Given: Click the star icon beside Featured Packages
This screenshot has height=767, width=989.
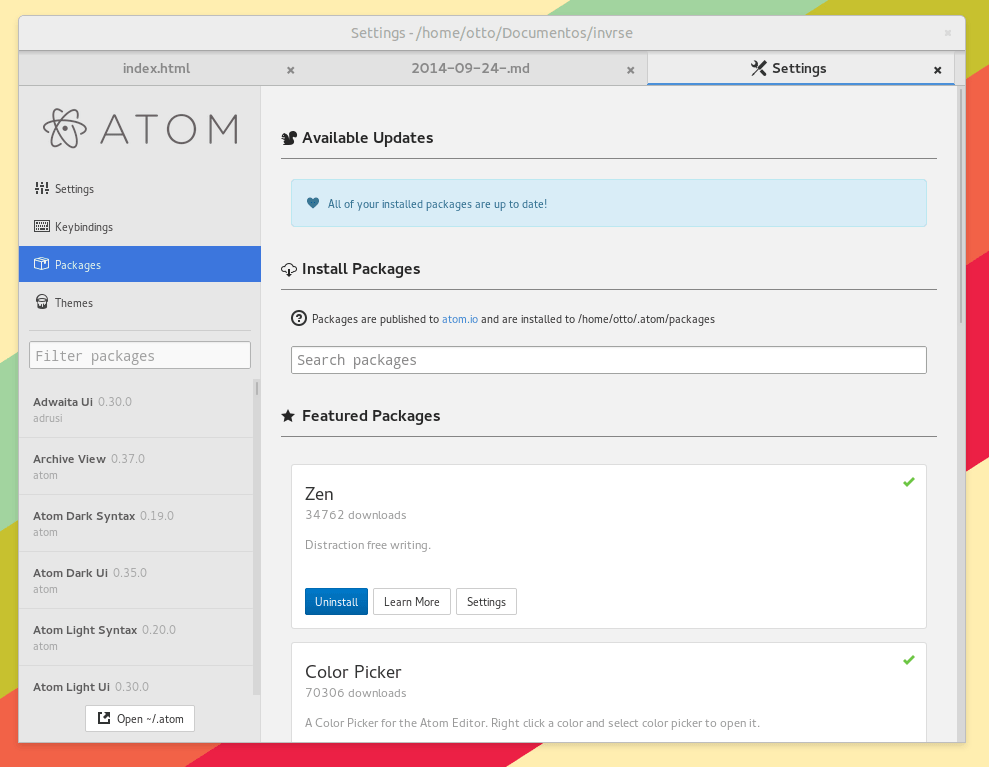Looking at the screenshot, I should point(288,416).
